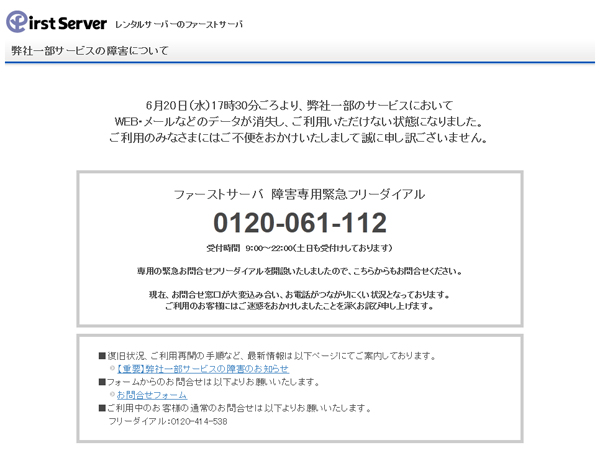Click the circle bullet before お問合せフォーム
This screenshot has height=450, width=600.
pyautogui.click(x=112, y=395)
